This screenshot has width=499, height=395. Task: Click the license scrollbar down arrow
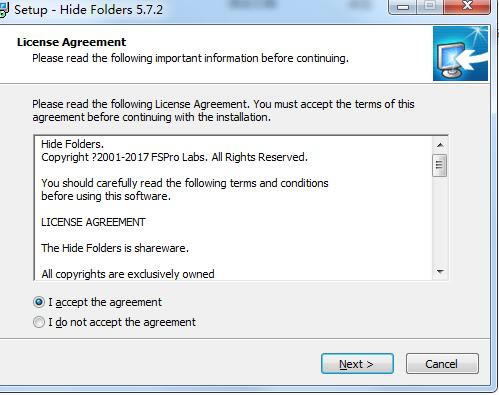440,272
